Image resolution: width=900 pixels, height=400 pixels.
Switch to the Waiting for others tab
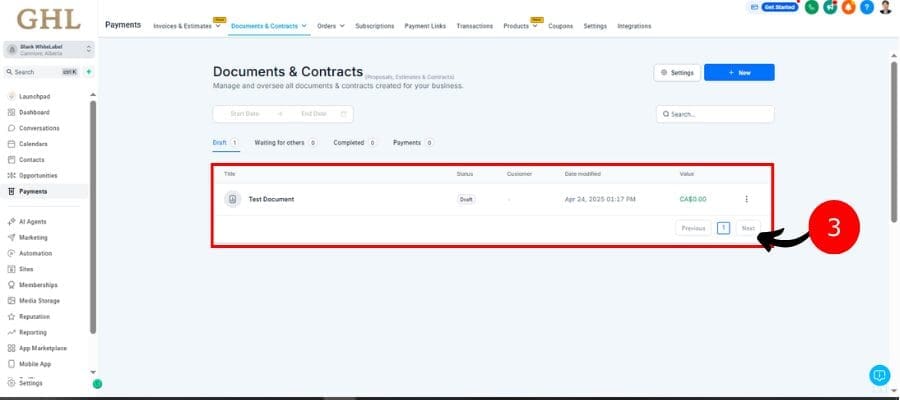pos(285,142)
